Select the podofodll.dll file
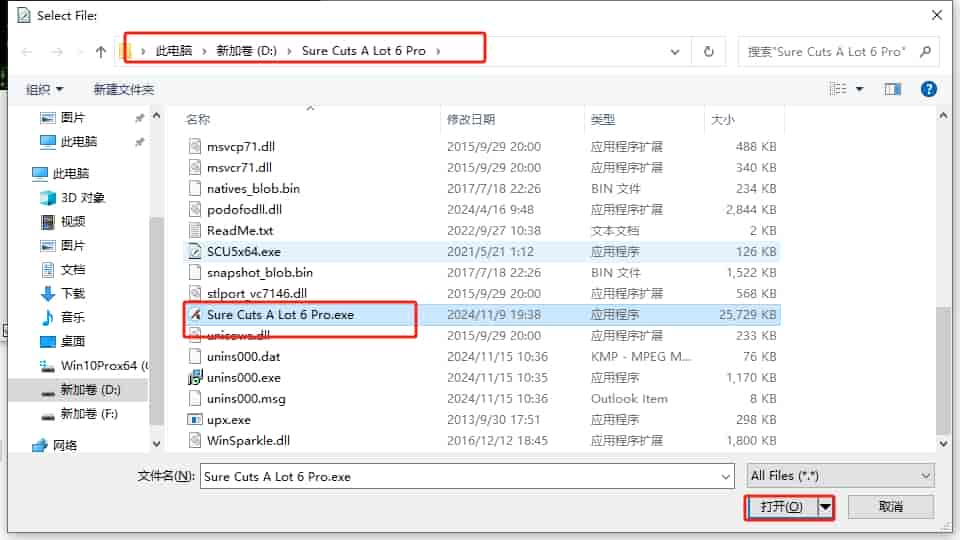Viewport: 960px width, 540px height. [244, 209]
